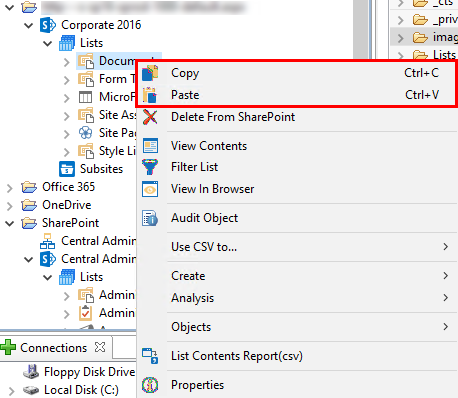The image size is (458, 398).
Task: Expand the OneDrive folder
Action: click(10, 206)
